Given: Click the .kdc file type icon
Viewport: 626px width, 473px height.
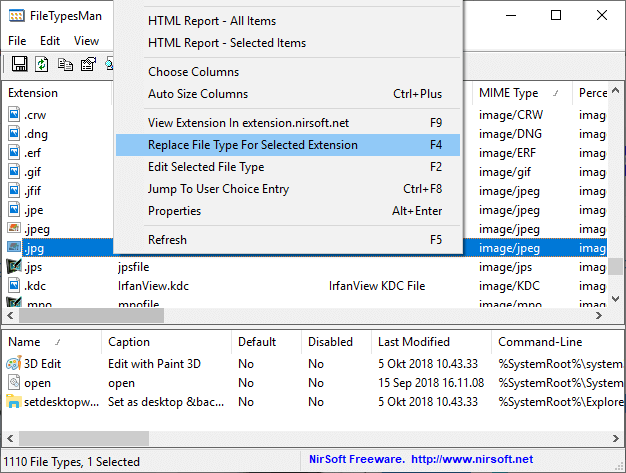Looking at the screenshot, I should click(14, 285).
